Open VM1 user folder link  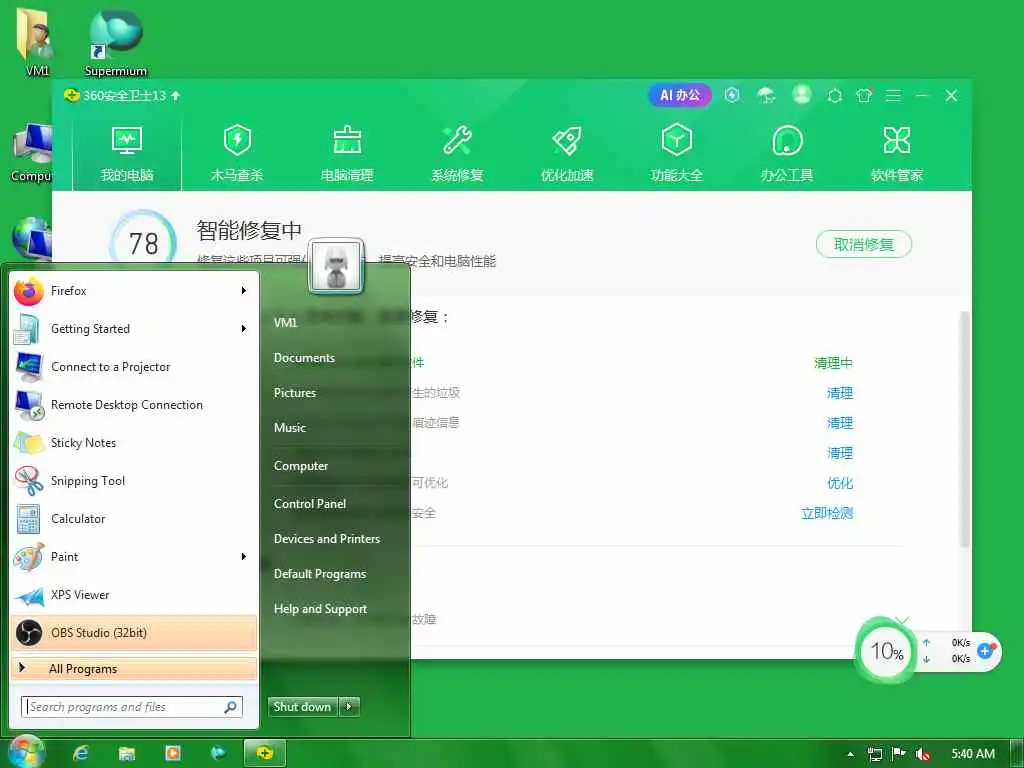click(x=285, y=323)
